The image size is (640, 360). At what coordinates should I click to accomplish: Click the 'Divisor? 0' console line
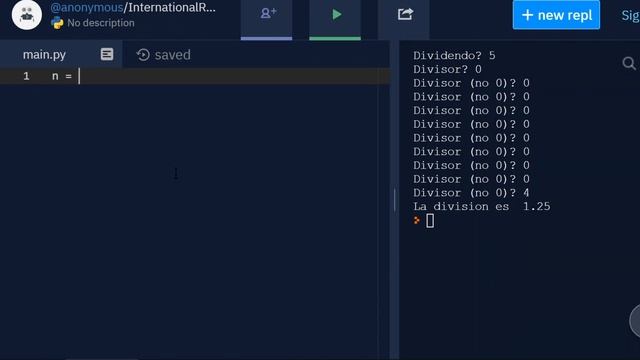[x=447, y=69]
